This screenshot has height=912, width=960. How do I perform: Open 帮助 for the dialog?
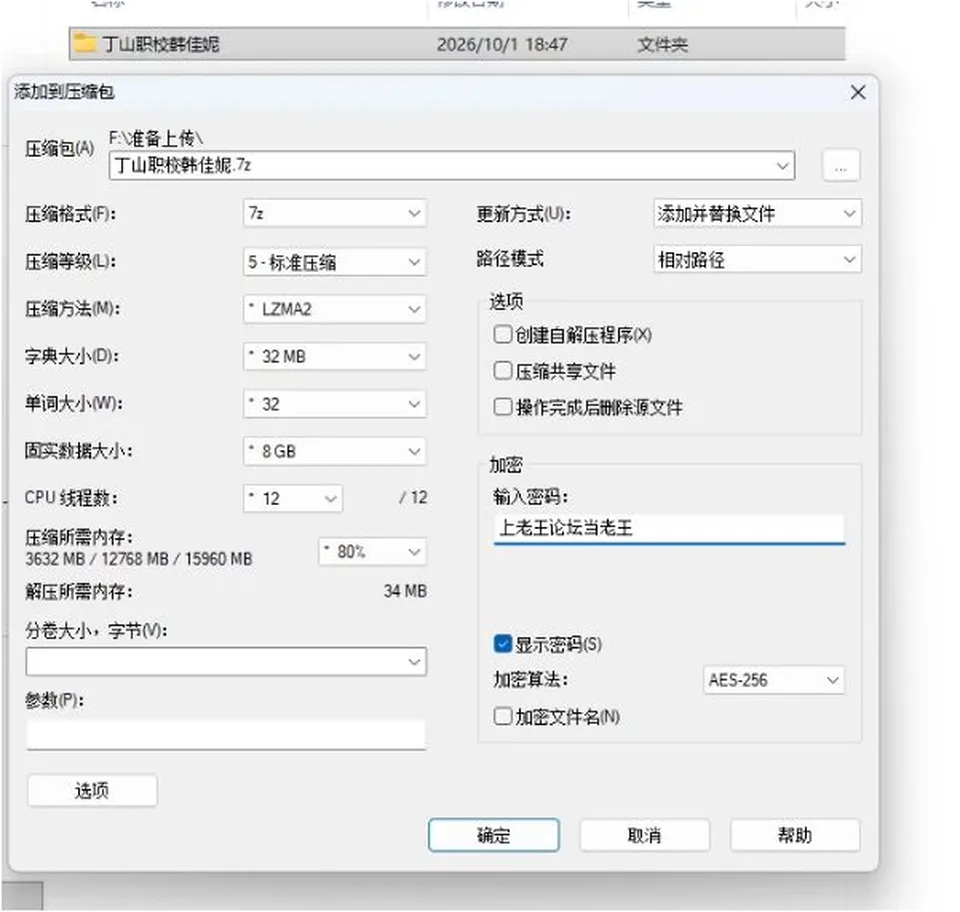pyautogui.click(x=795, y=835)
